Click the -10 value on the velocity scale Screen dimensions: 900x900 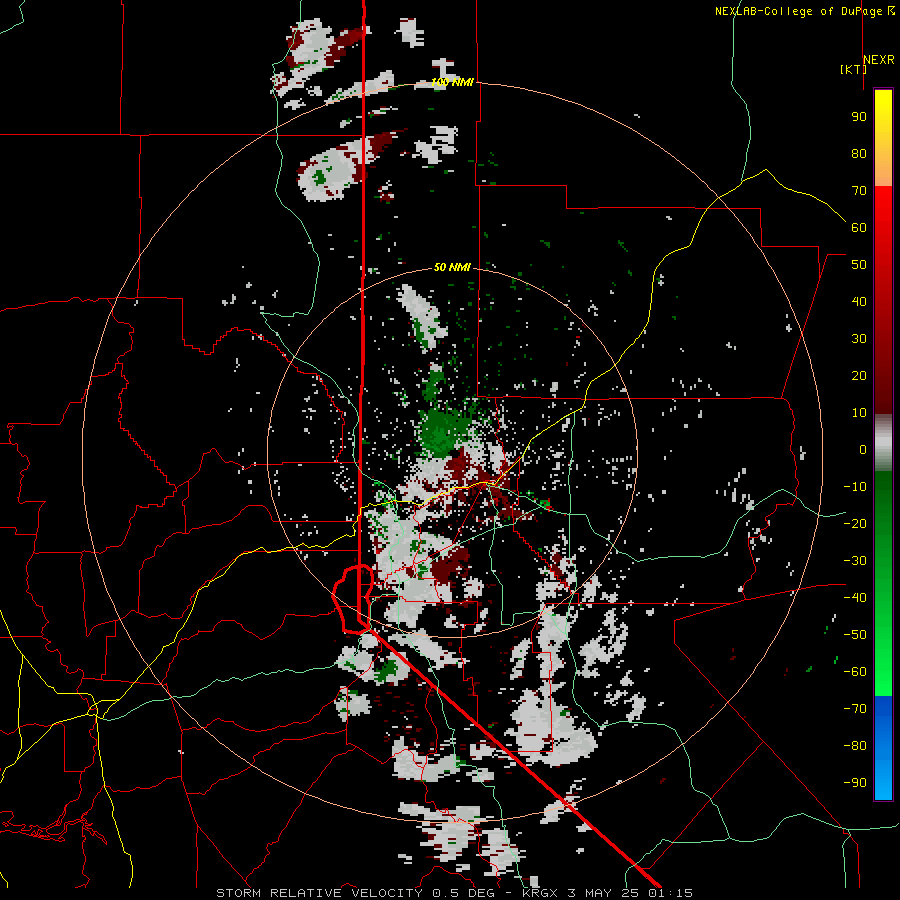[x=855, y=487]
